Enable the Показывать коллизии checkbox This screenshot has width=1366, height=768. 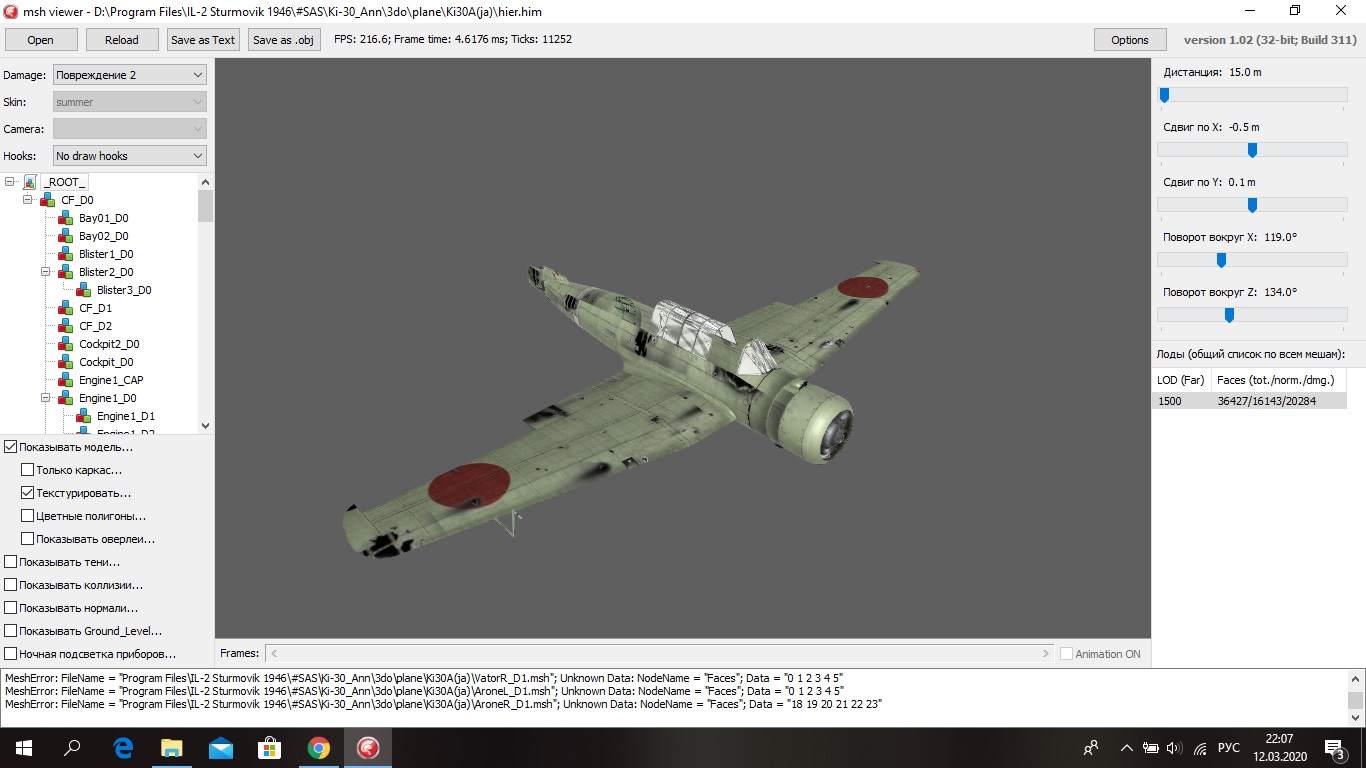click(10, 585)
